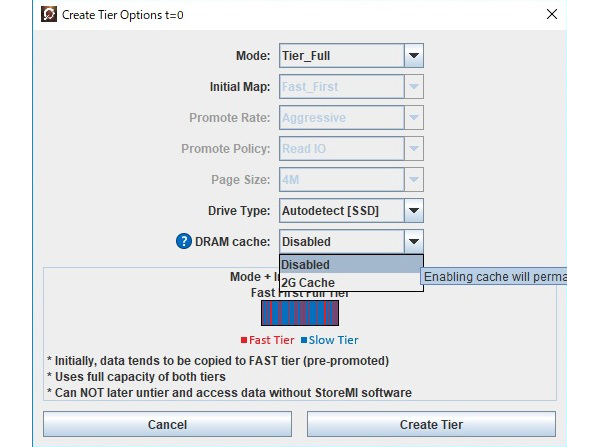Click the Initial Map dropdown arrow
The height and width of the screenshot is (447, 600).
pos(414,87)
